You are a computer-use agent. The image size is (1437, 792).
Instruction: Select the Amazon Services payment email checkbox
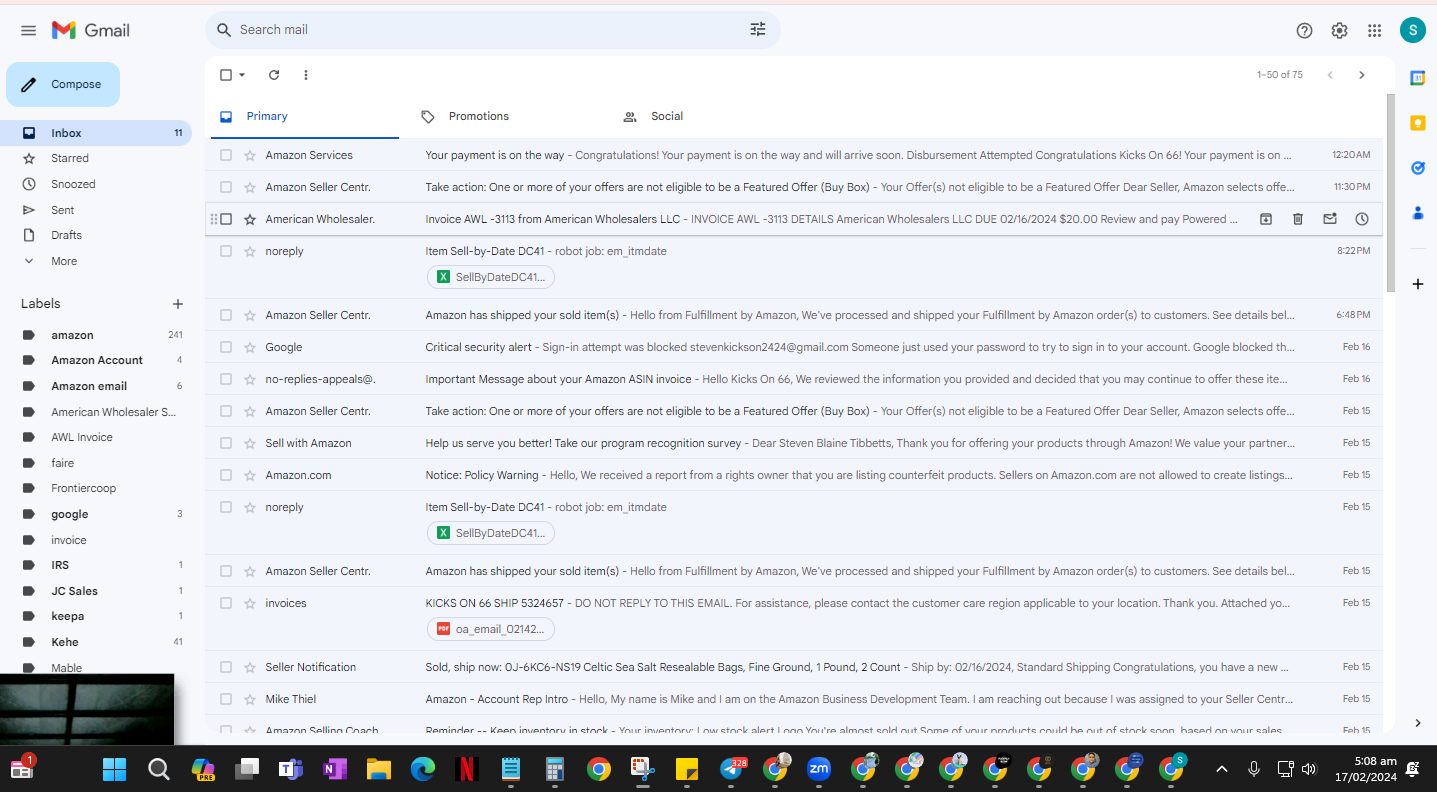pos(226,155)
